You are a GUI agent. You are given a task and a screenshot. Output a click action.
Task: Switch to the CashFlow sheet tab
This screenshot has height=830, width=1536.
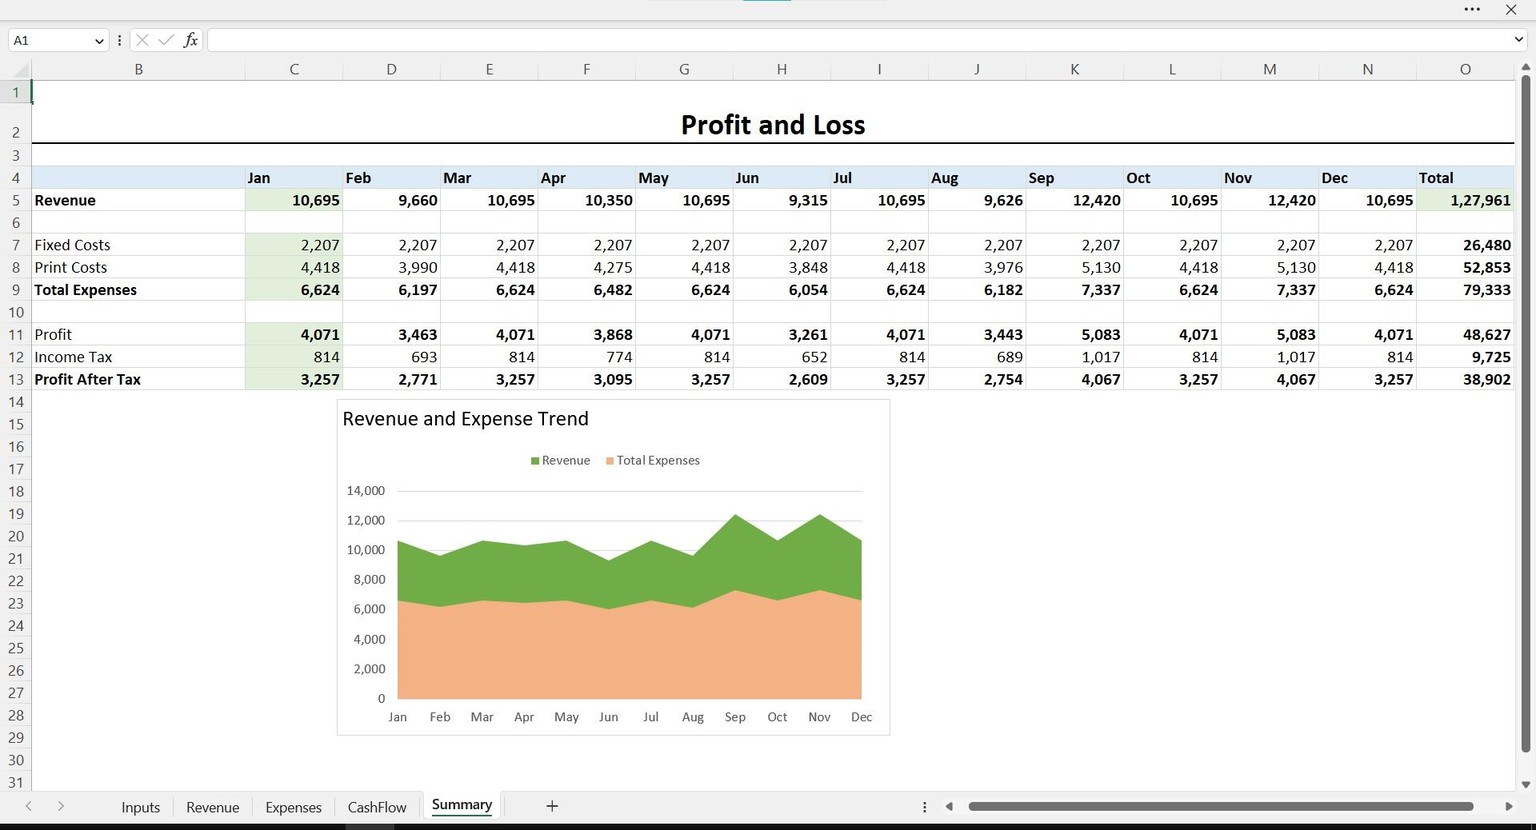pos(377,807)
